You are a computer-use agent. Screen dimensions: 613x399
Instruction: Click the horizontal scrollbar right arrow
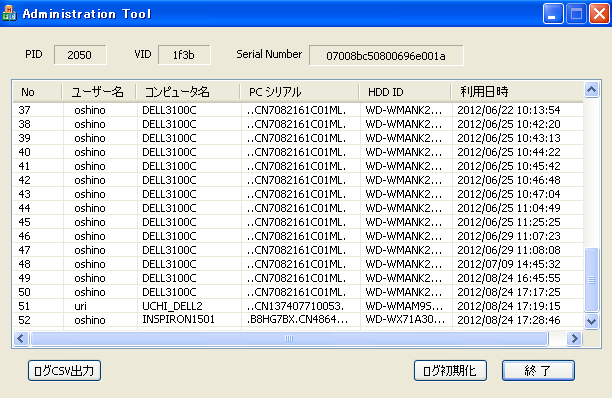click(574, 338)
